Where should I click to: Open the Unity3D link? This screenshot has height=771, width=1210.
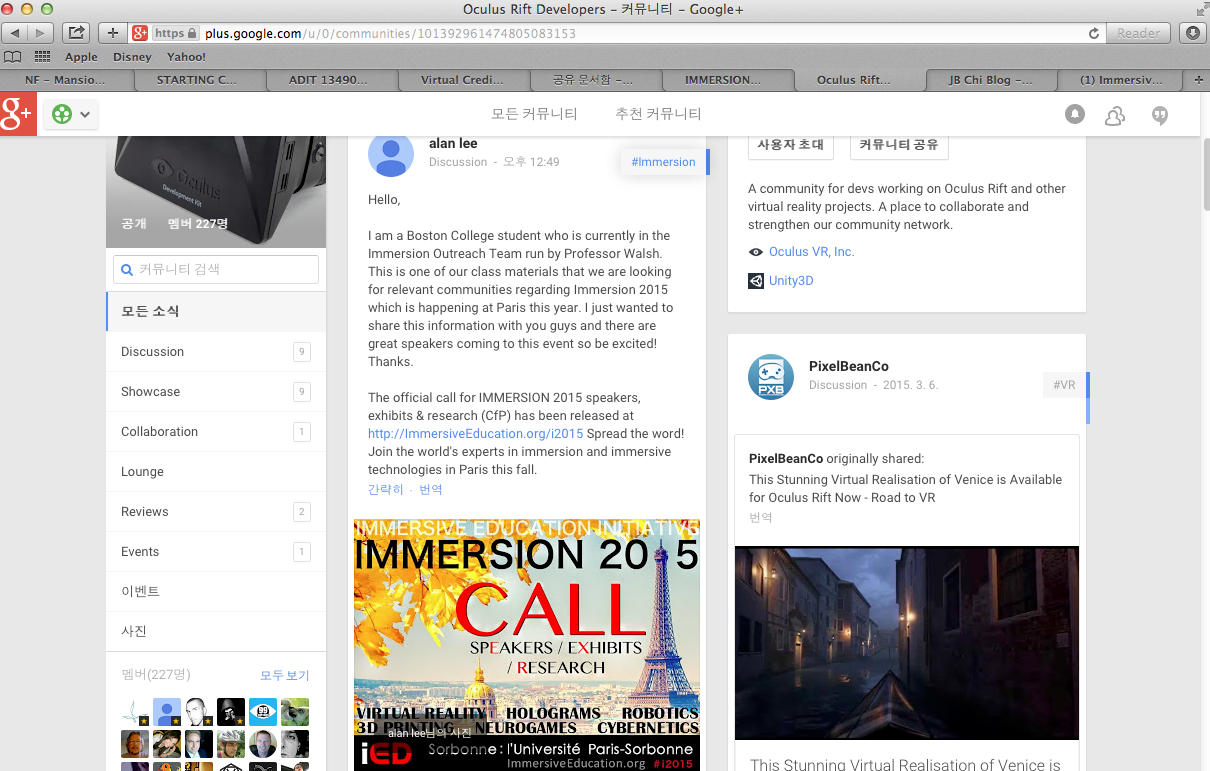pyautogui.click(x=791, y=281)
